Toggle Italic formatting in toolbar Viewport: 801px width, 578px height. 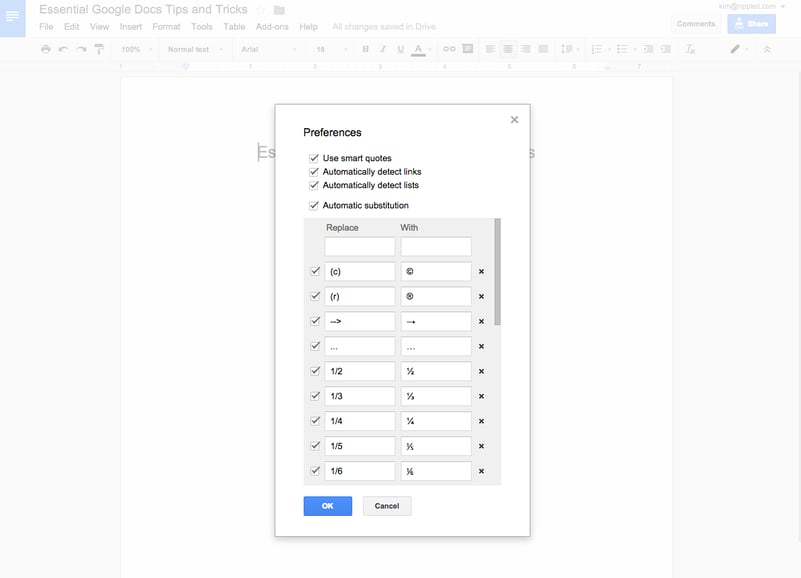383,49
